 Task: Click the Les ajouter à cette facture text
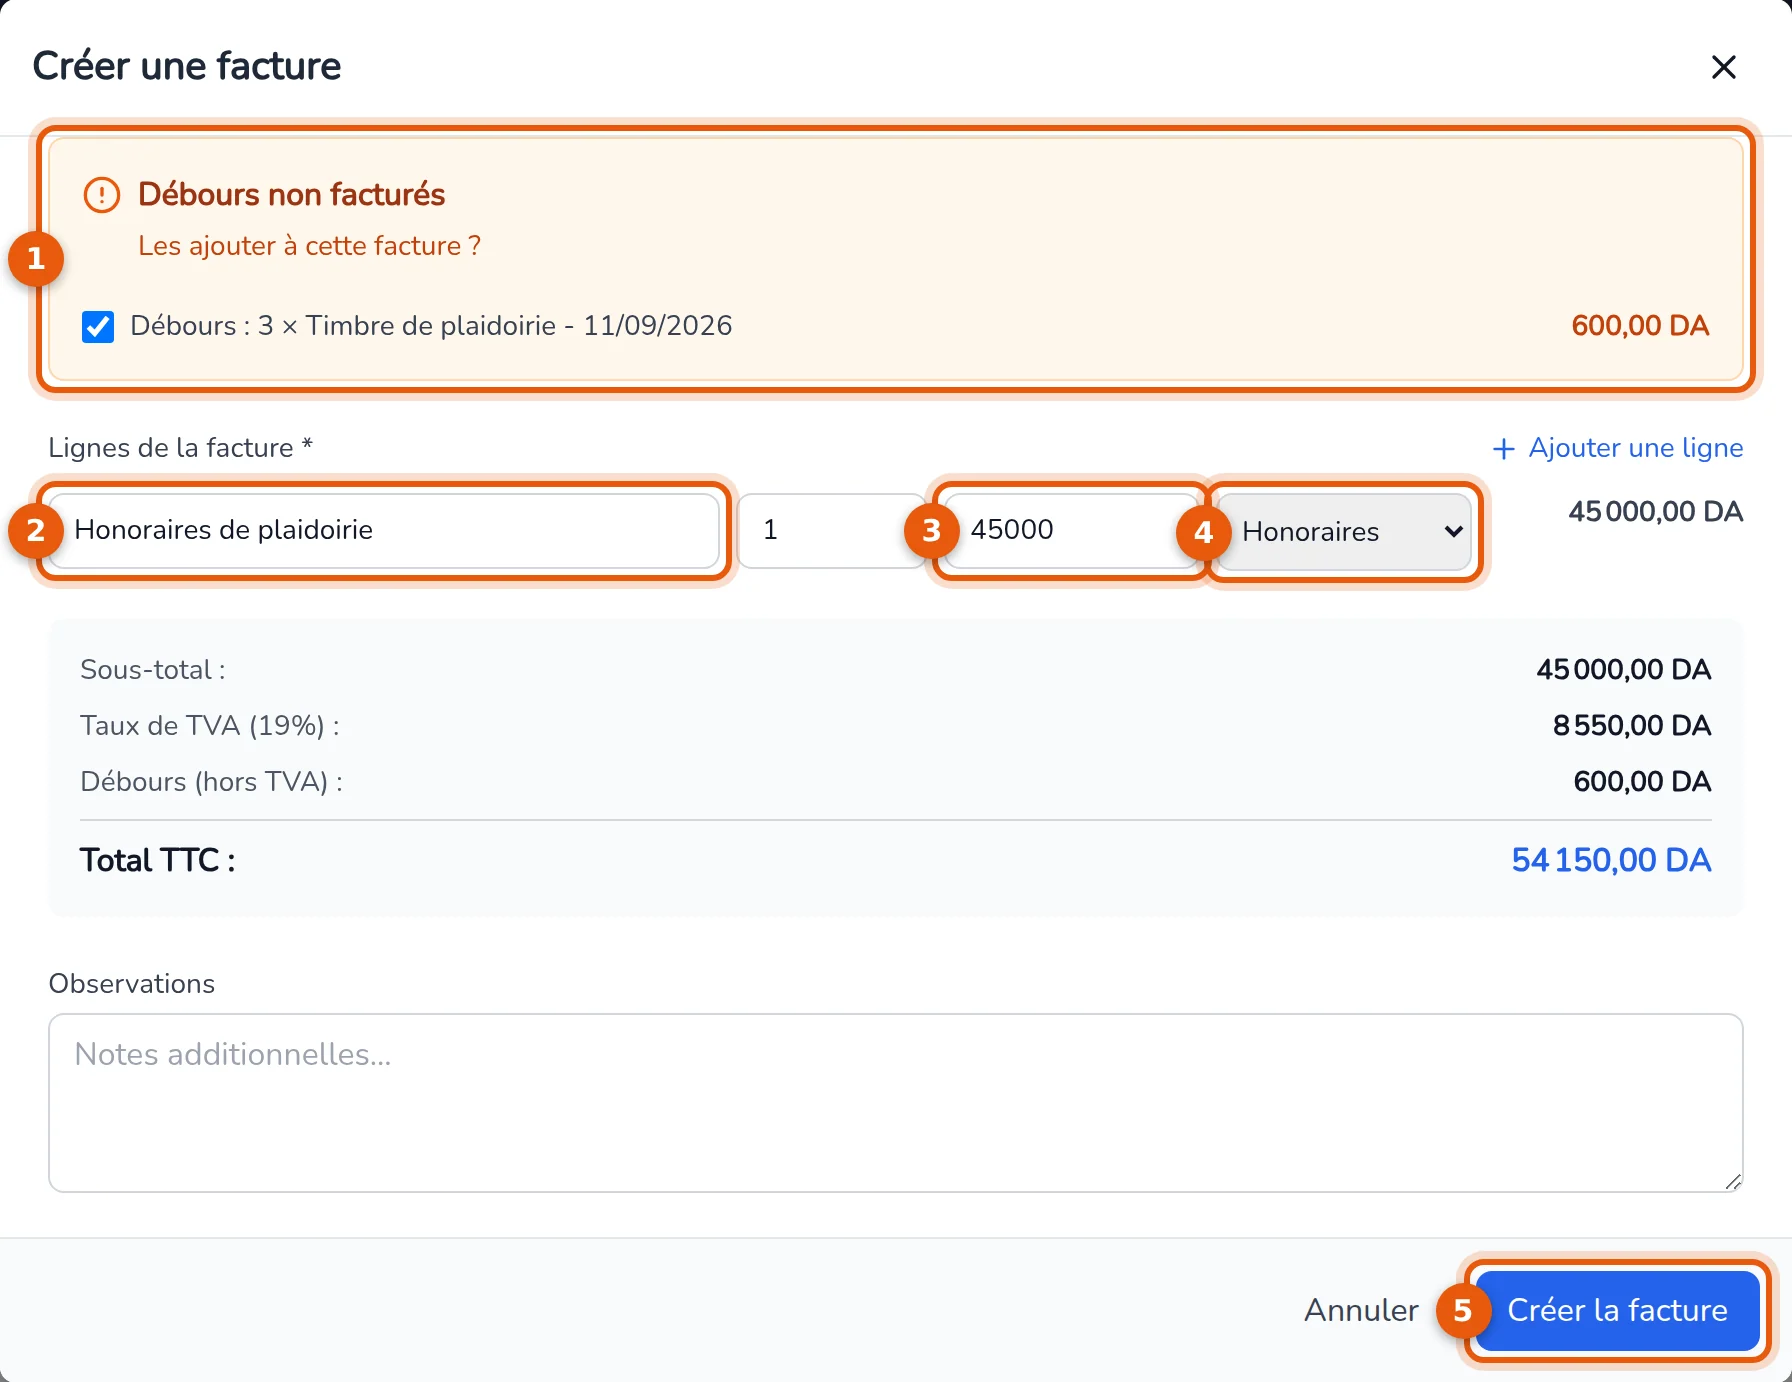point(309,246)
